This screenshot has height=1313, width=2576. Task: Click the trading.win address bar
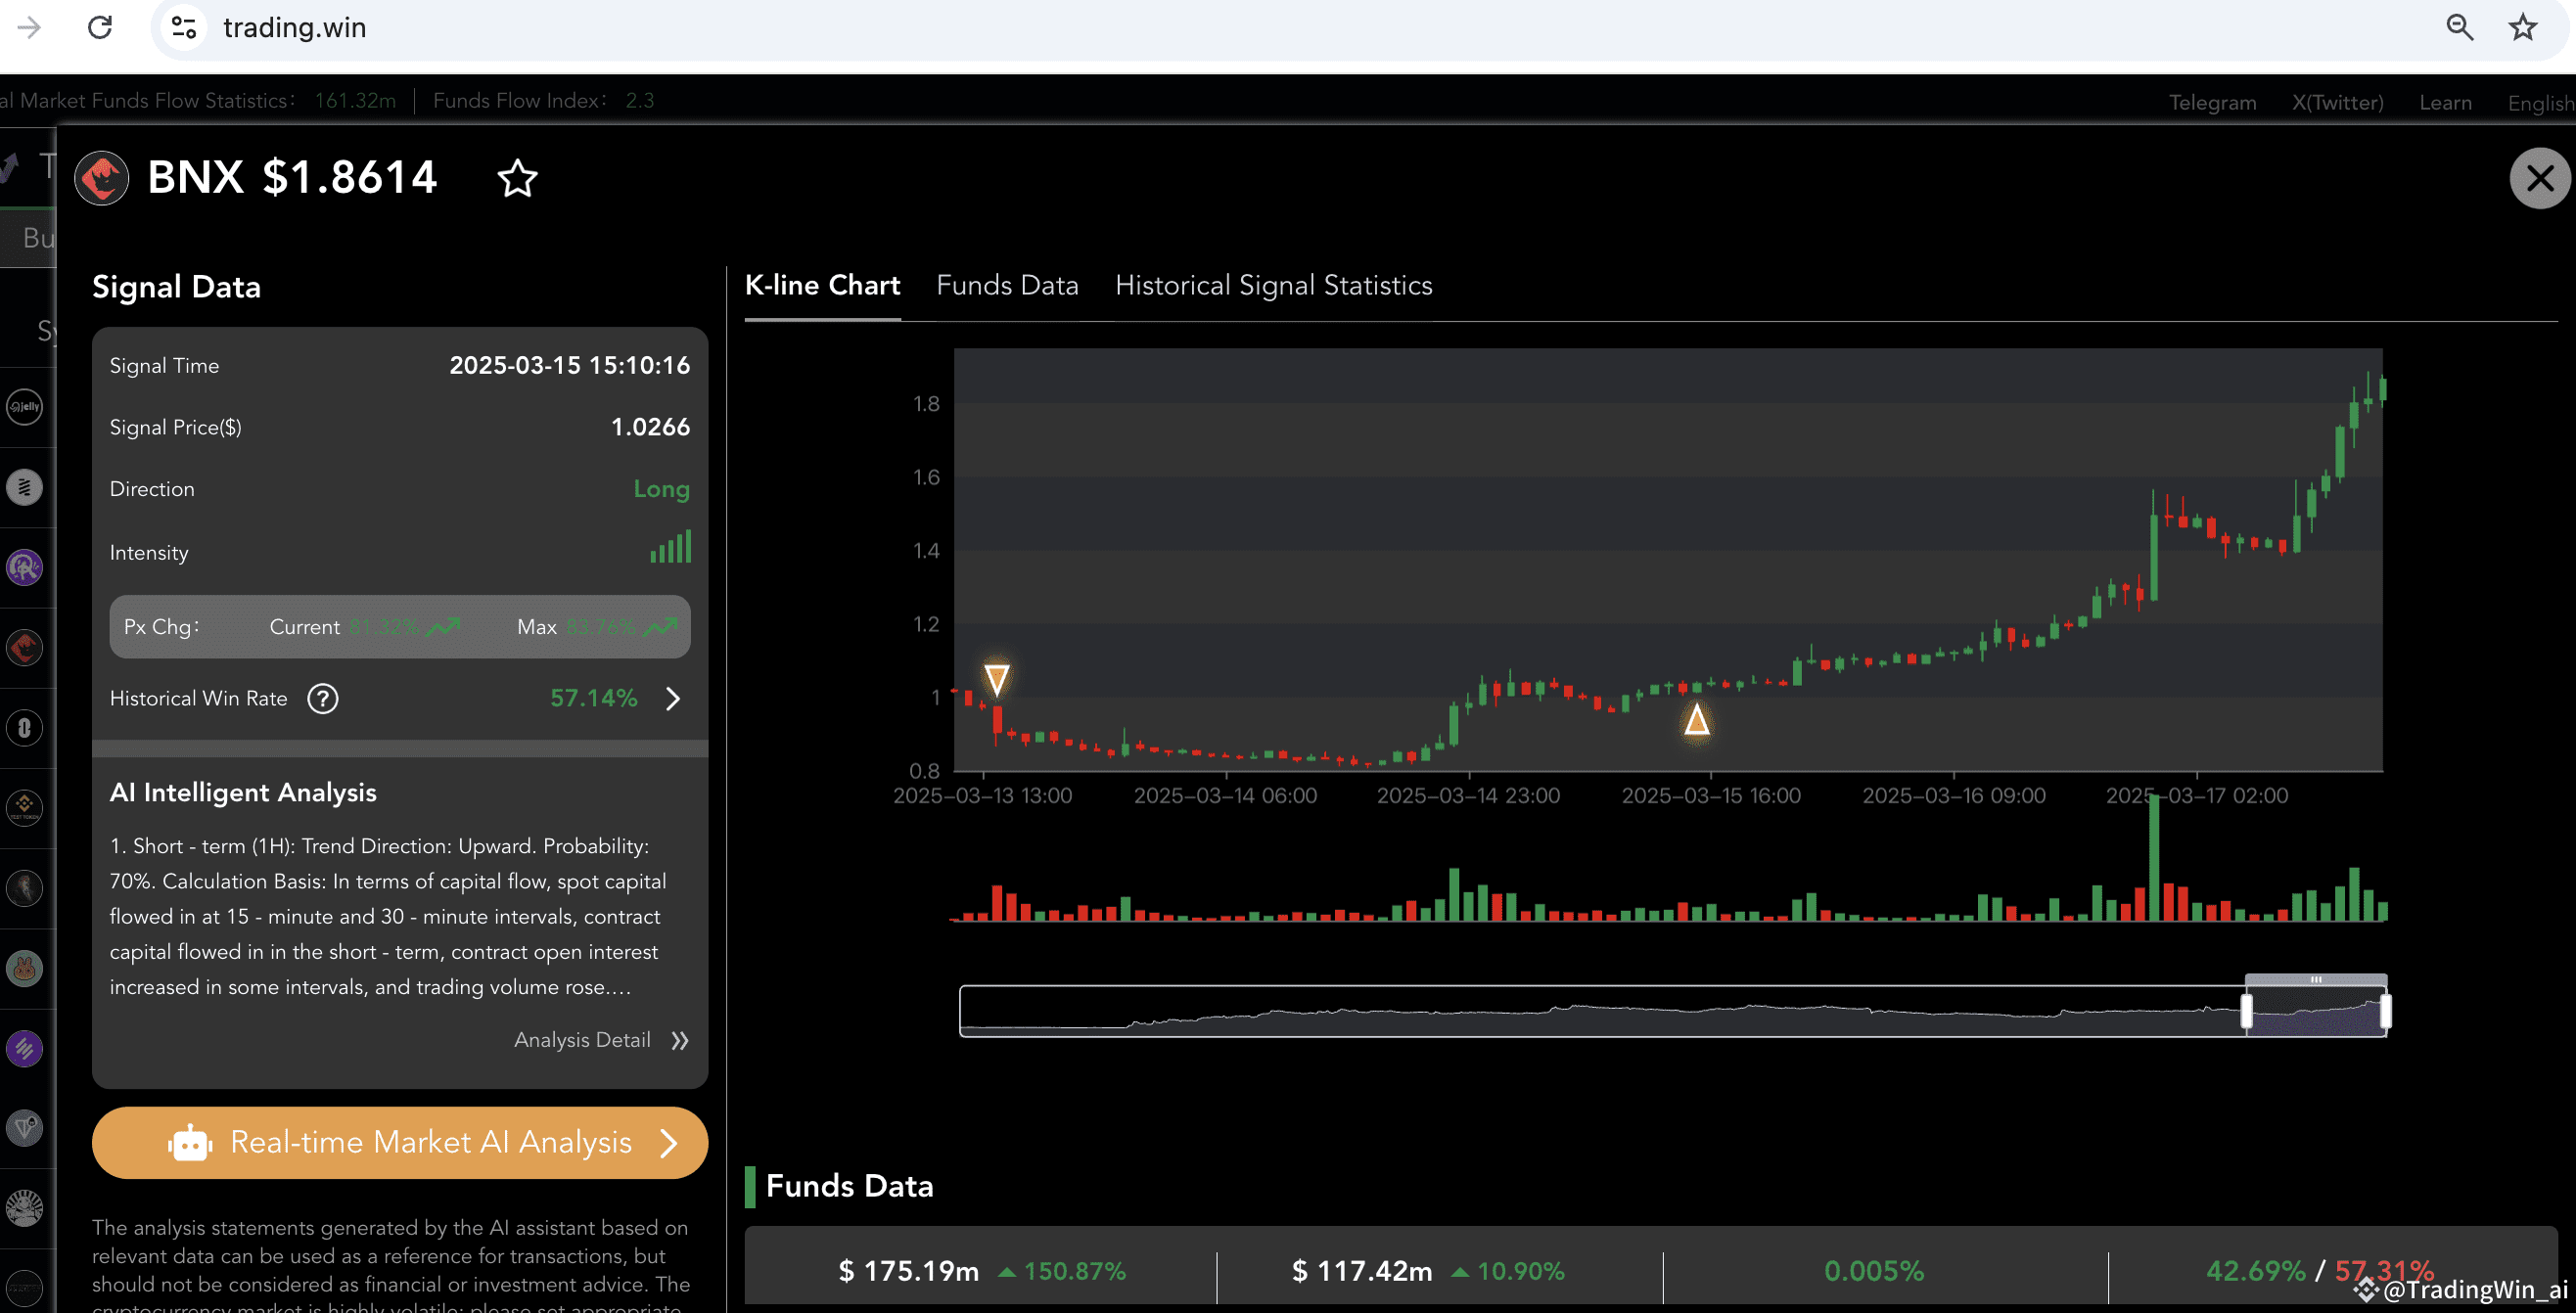[1300, 27]
